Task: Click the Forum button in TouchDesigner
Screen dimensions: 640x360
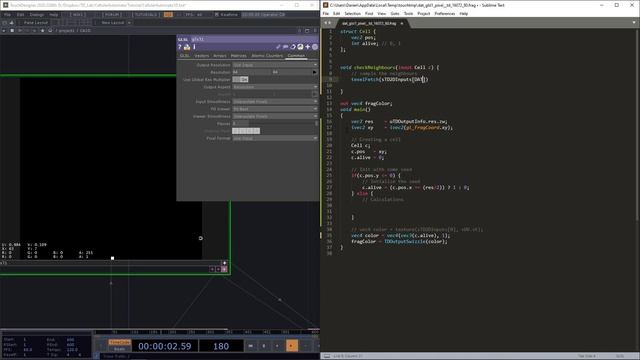Action: point(111,14)
